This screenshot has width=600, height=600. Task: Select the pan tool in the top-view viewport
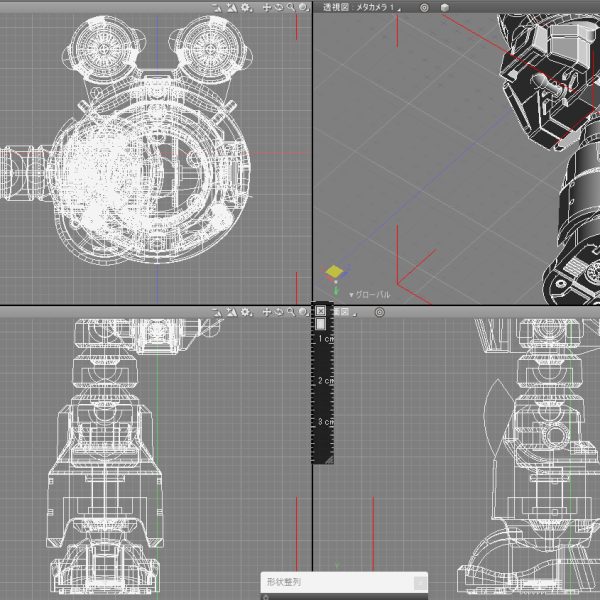(x=266, y=7)
